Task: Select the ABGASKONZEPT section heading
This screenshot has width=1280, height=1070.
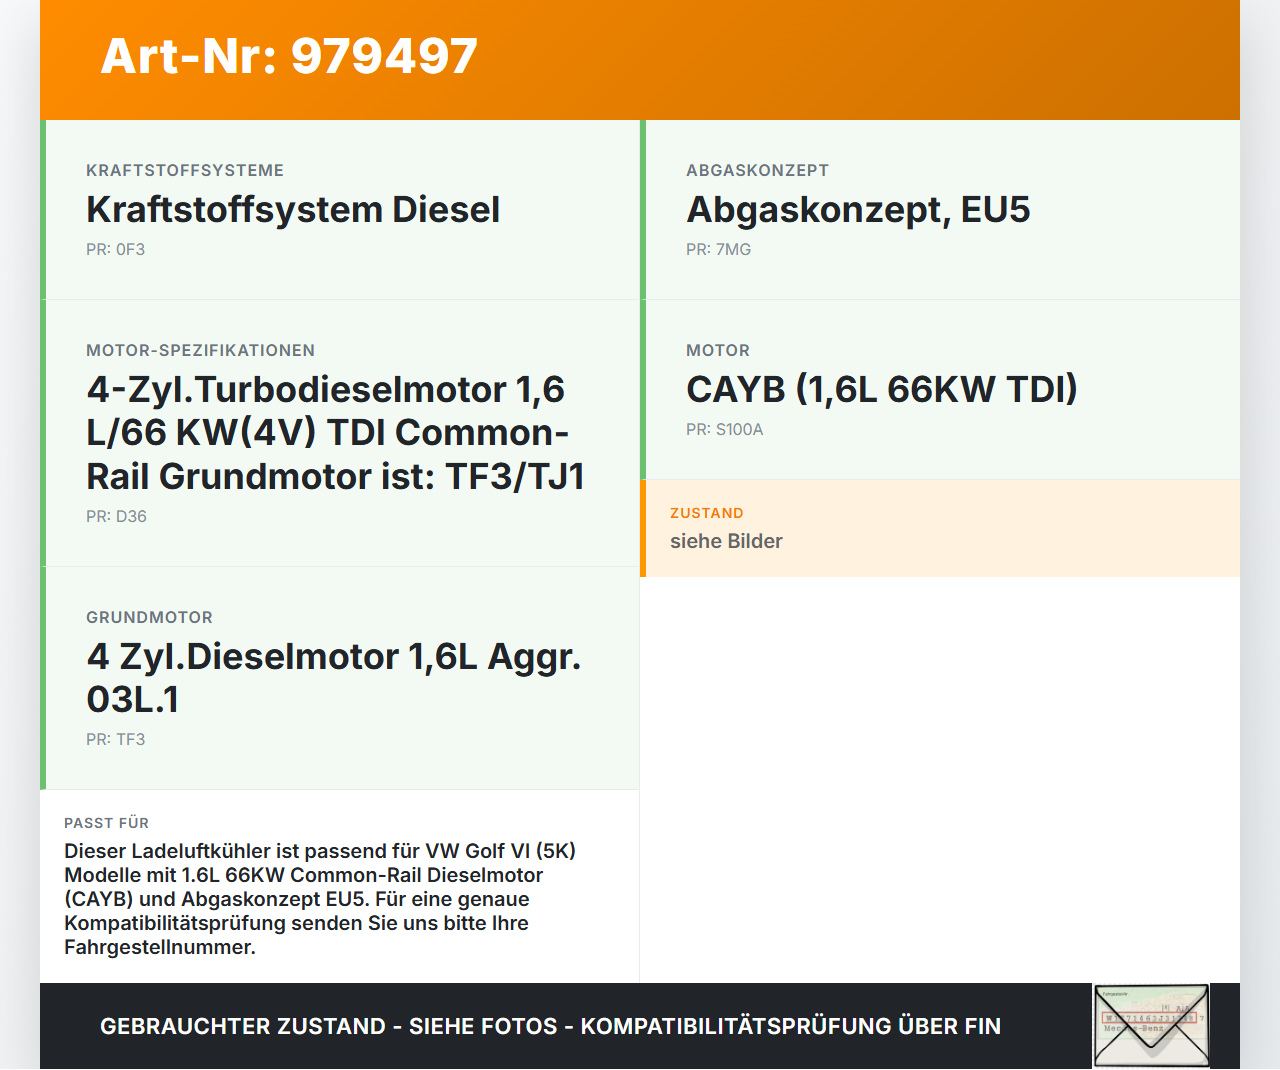Action: 757,170
